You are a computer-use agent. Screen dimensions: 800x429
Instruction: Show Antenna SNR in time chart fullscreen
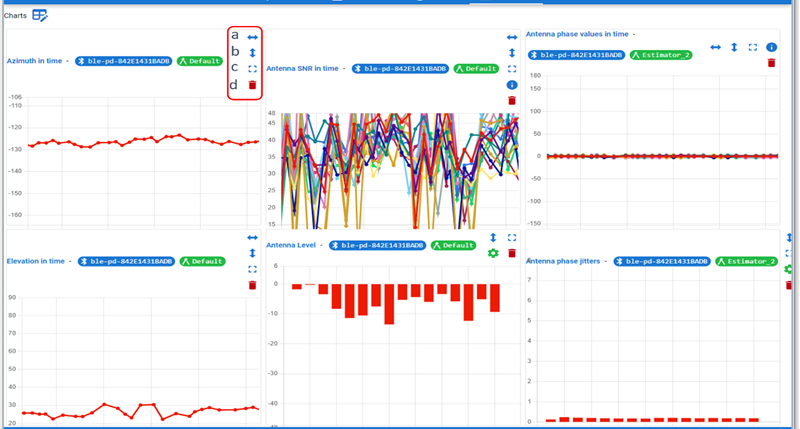coord(512,69)
